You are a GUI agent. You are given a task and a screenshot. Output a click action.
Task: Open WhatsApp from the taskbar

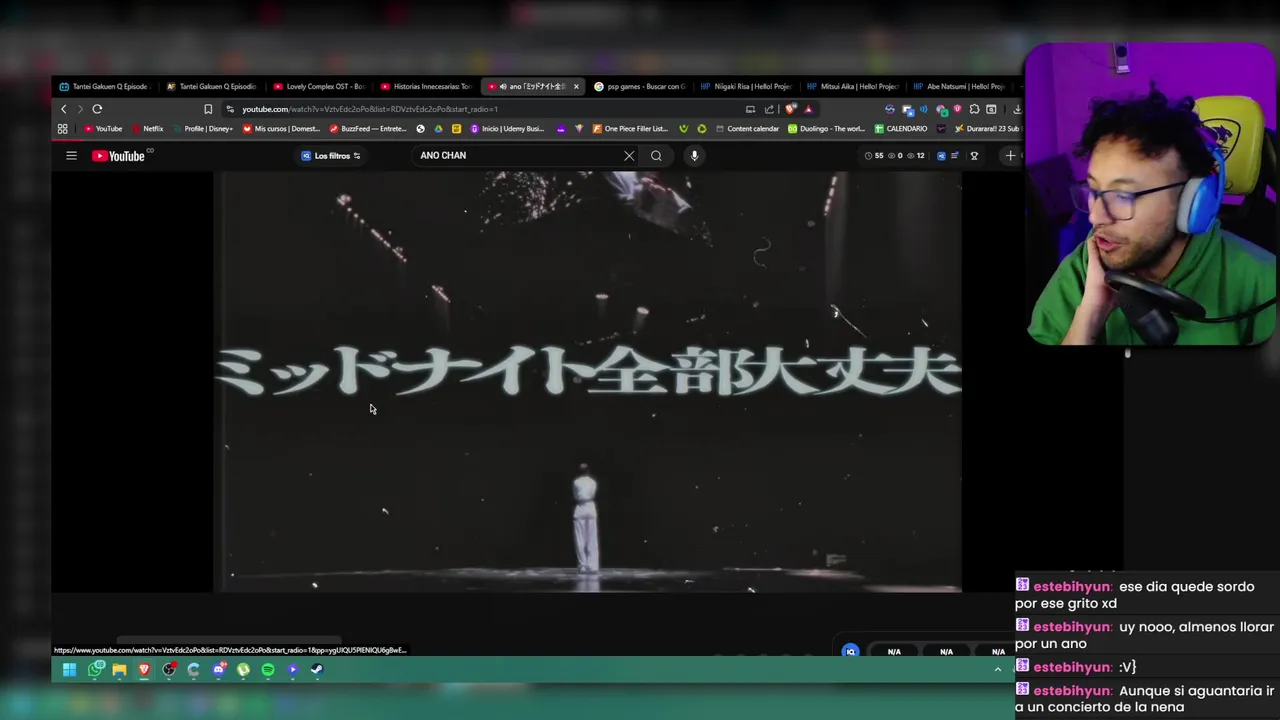pos(95,670)
